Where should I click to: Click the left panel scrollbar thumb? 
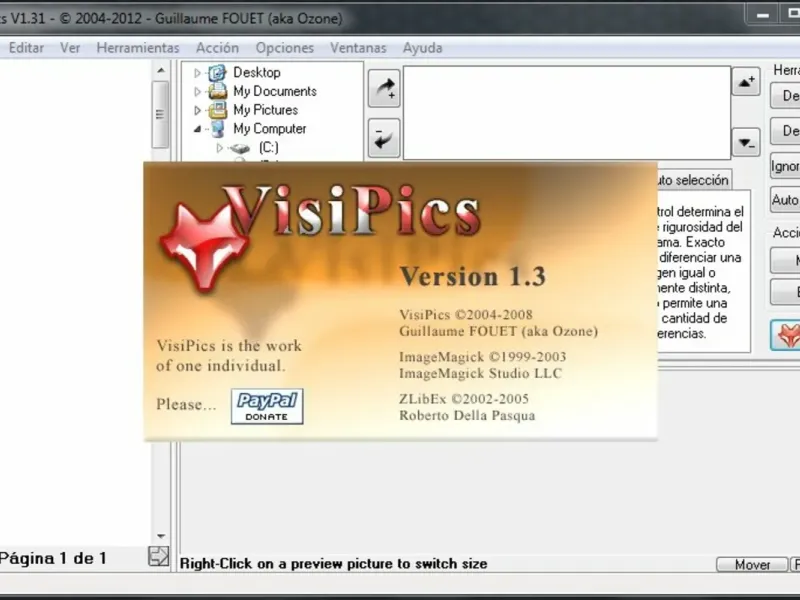click(x=160, y=114)
